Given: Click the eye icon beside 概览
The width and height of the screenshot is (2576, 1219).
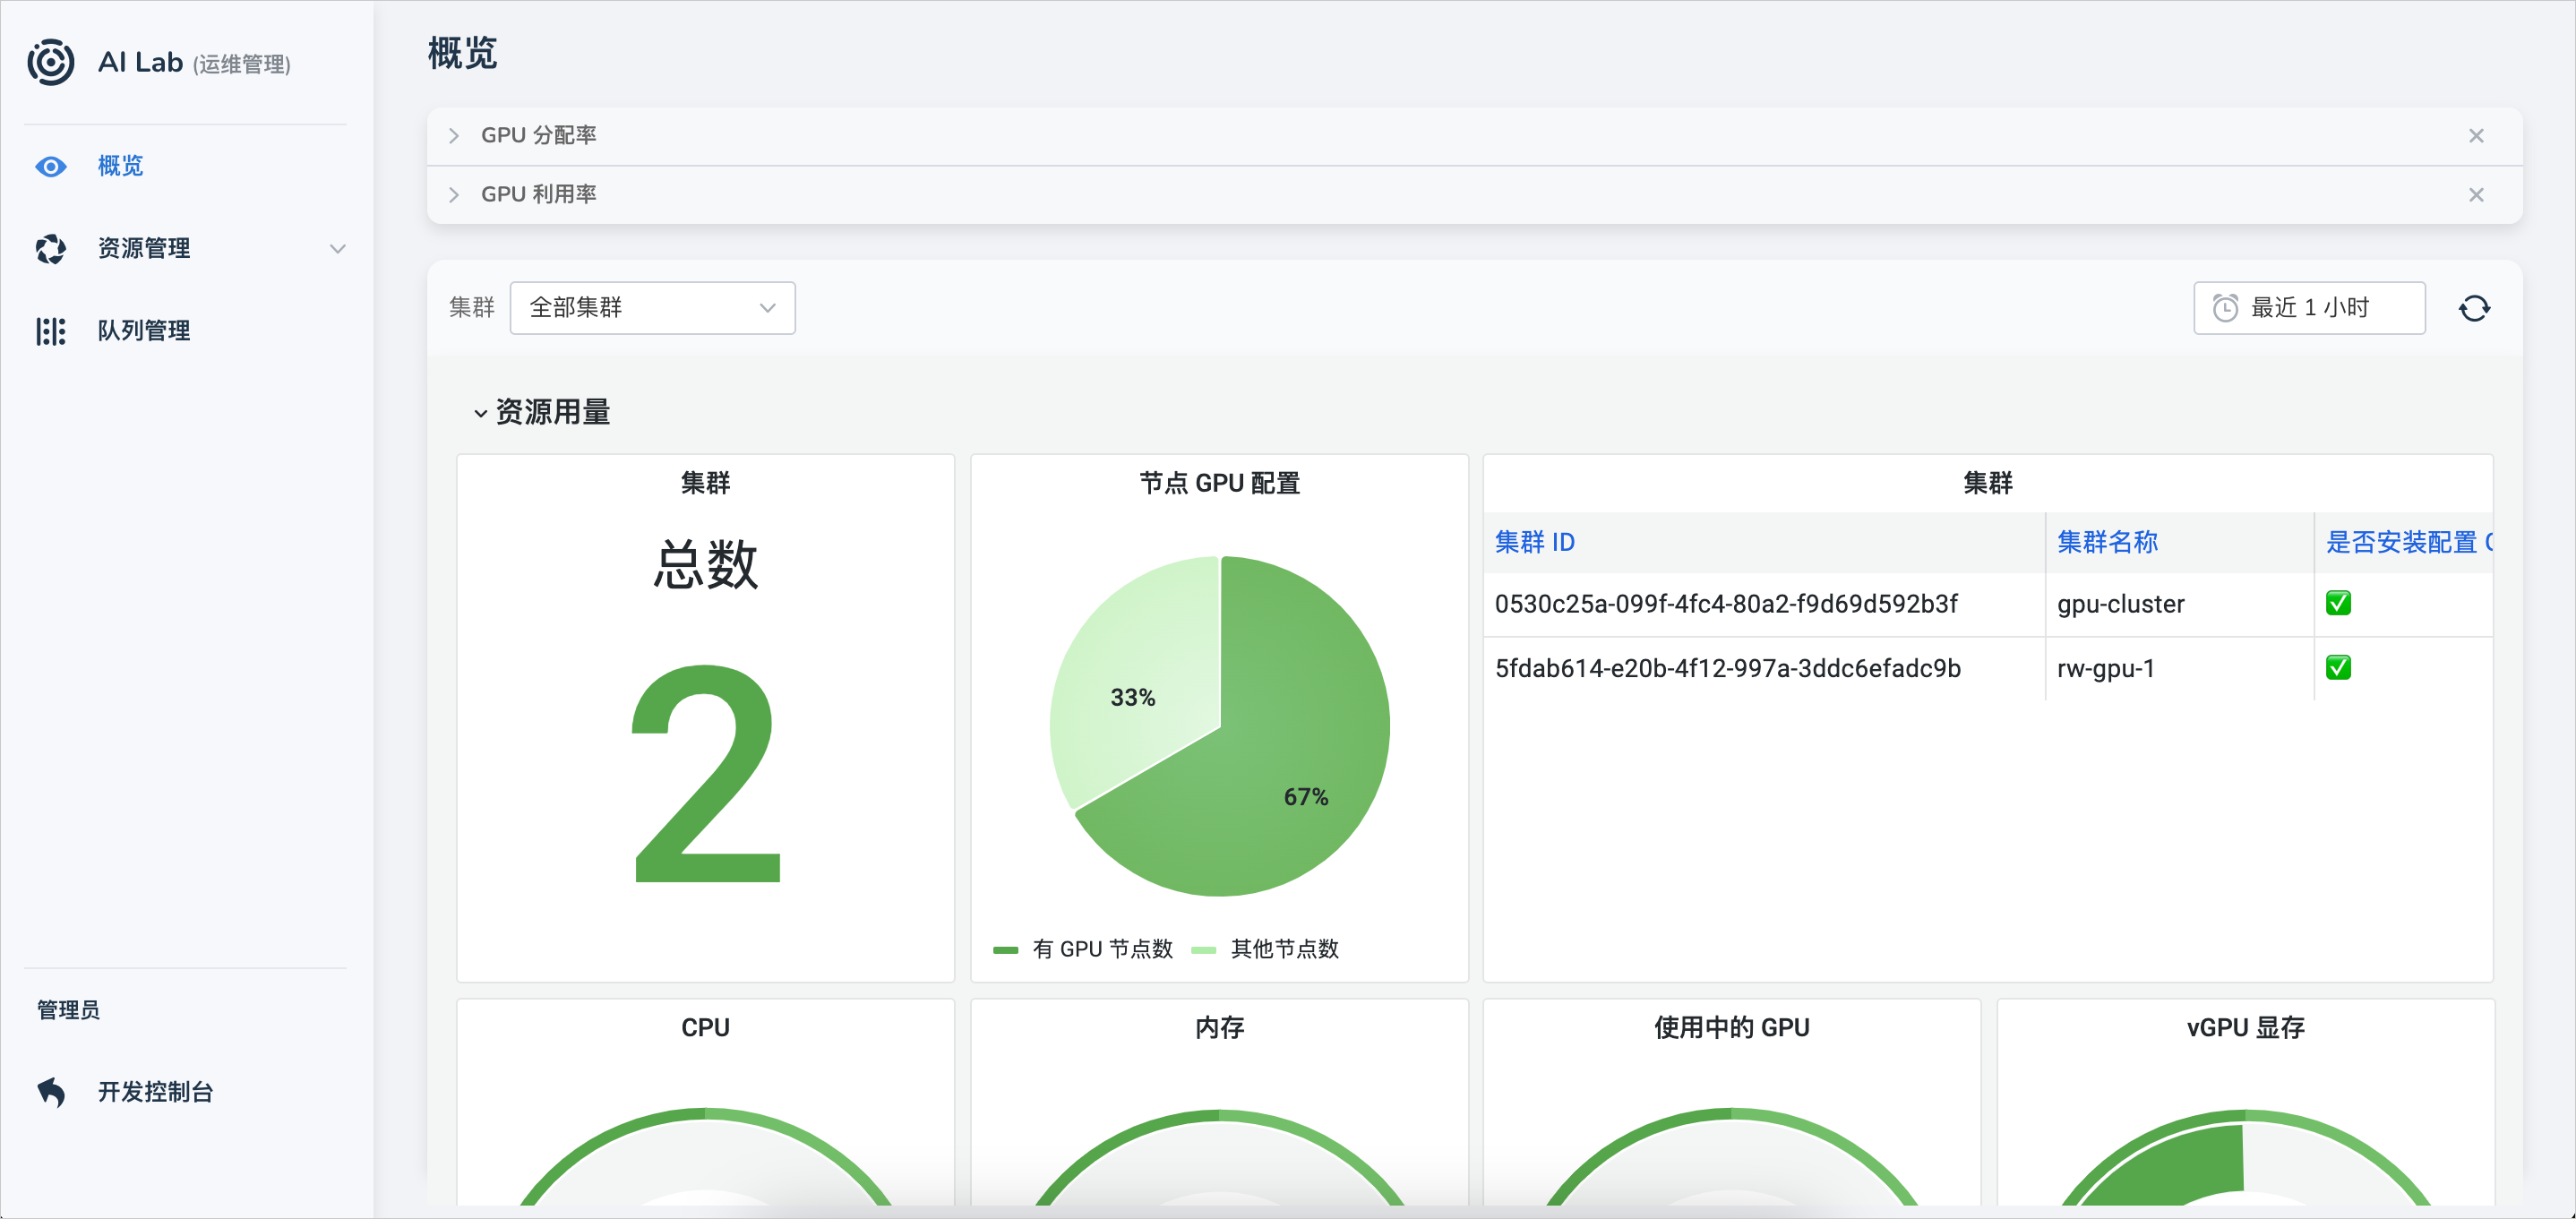Looking at the screenshot, I should click(x=51, y=166).
